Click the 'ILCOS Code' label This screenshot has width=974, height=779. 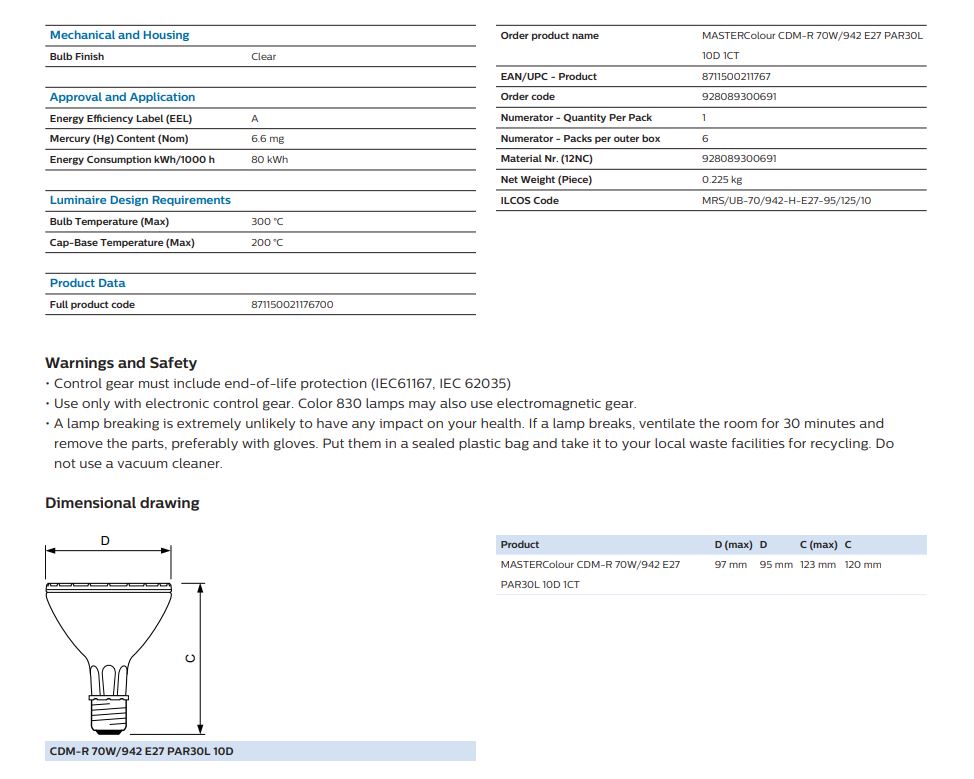click(529, 201)
